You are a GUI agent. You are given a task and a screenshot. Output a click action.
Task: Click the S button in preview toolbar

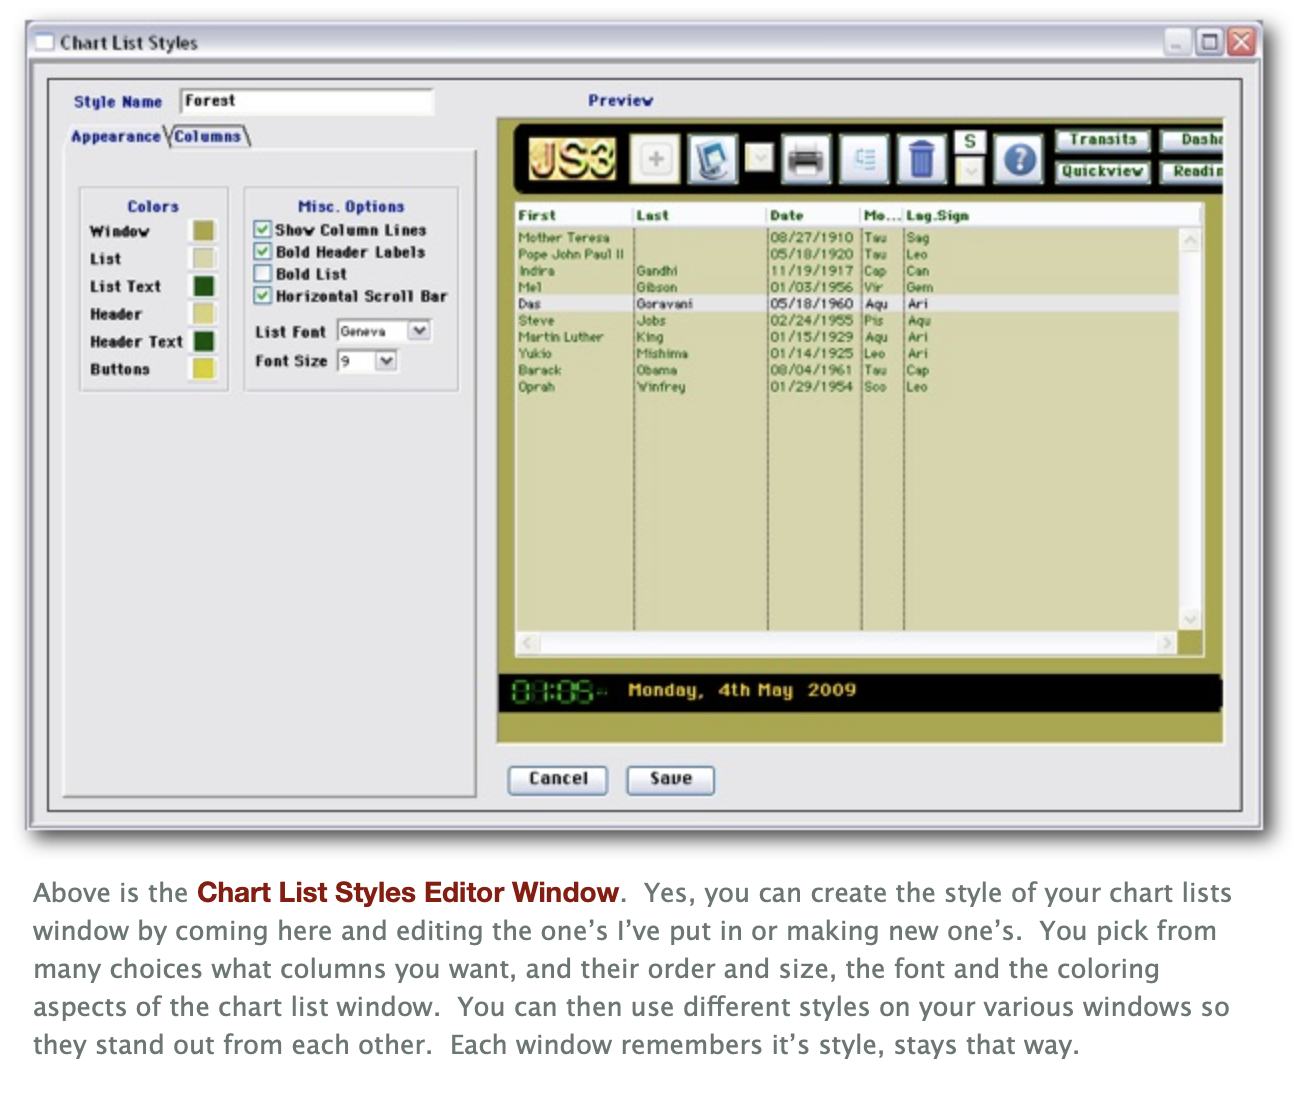point(969,142)
